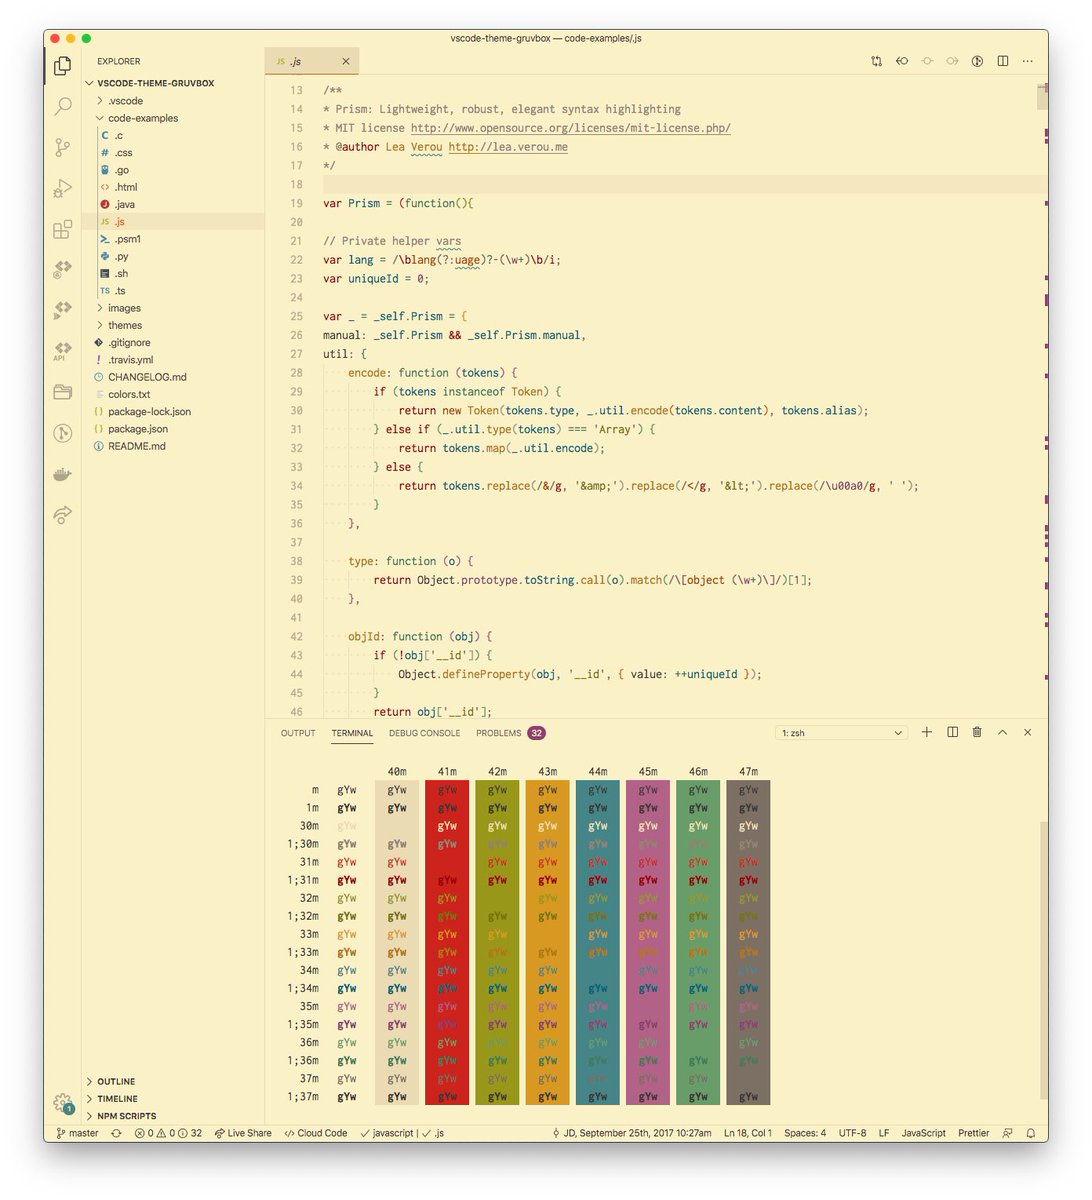Screen dimensions: 1092x1200
Task: Collapse the VSCODE-THEME-GRUVBOX root folder
Action: 173,83
